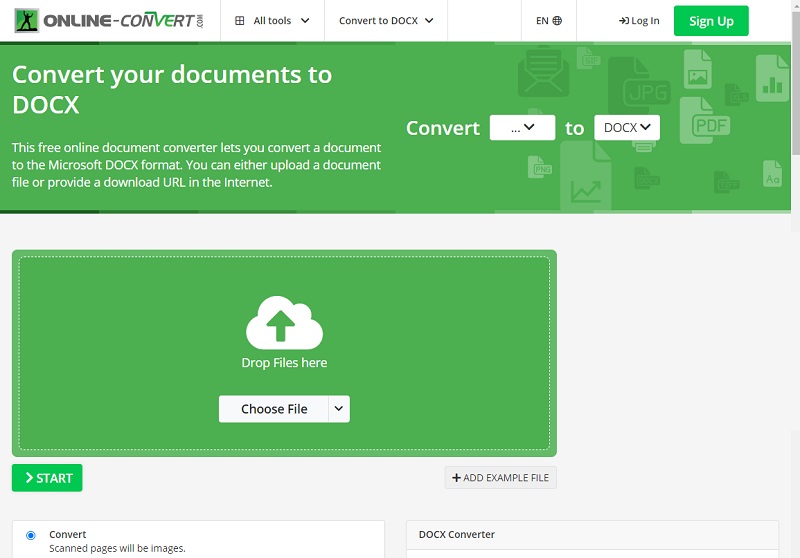Click the Drop Files here text

(x=284, y=363)
